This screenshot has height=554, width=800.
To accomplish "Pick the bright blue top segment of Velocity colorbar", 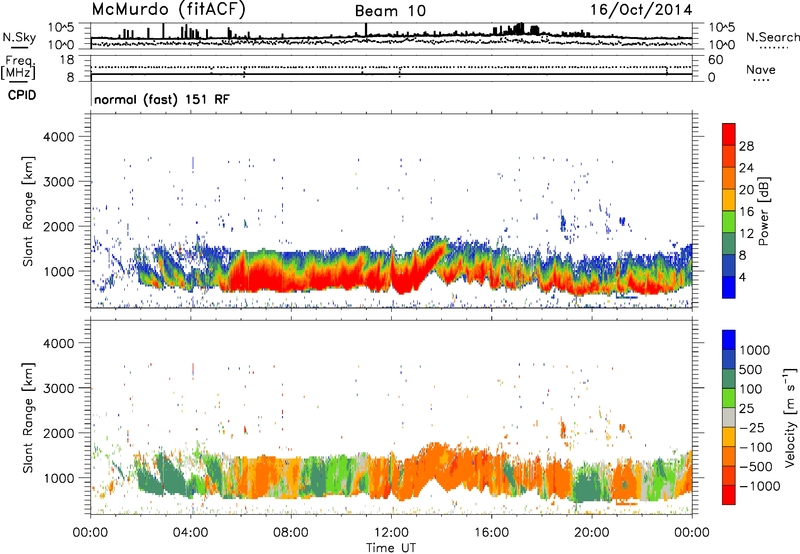I will 729,340.
